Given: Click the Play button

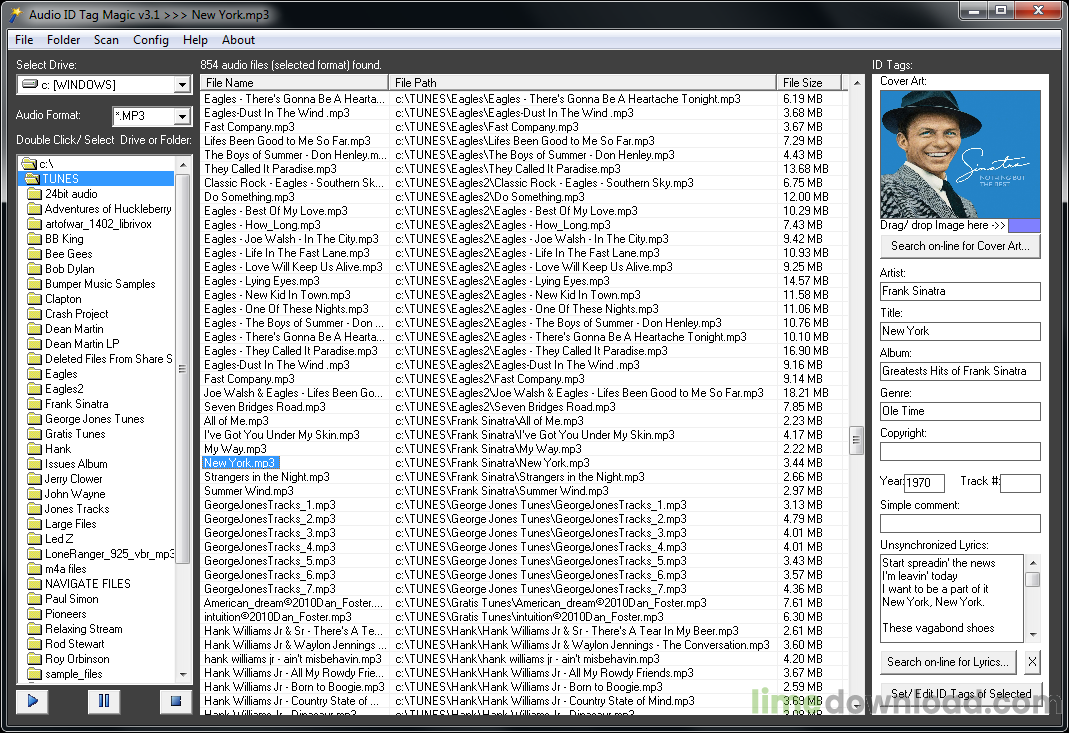Looking at the screenshot, I should [32, 701].
